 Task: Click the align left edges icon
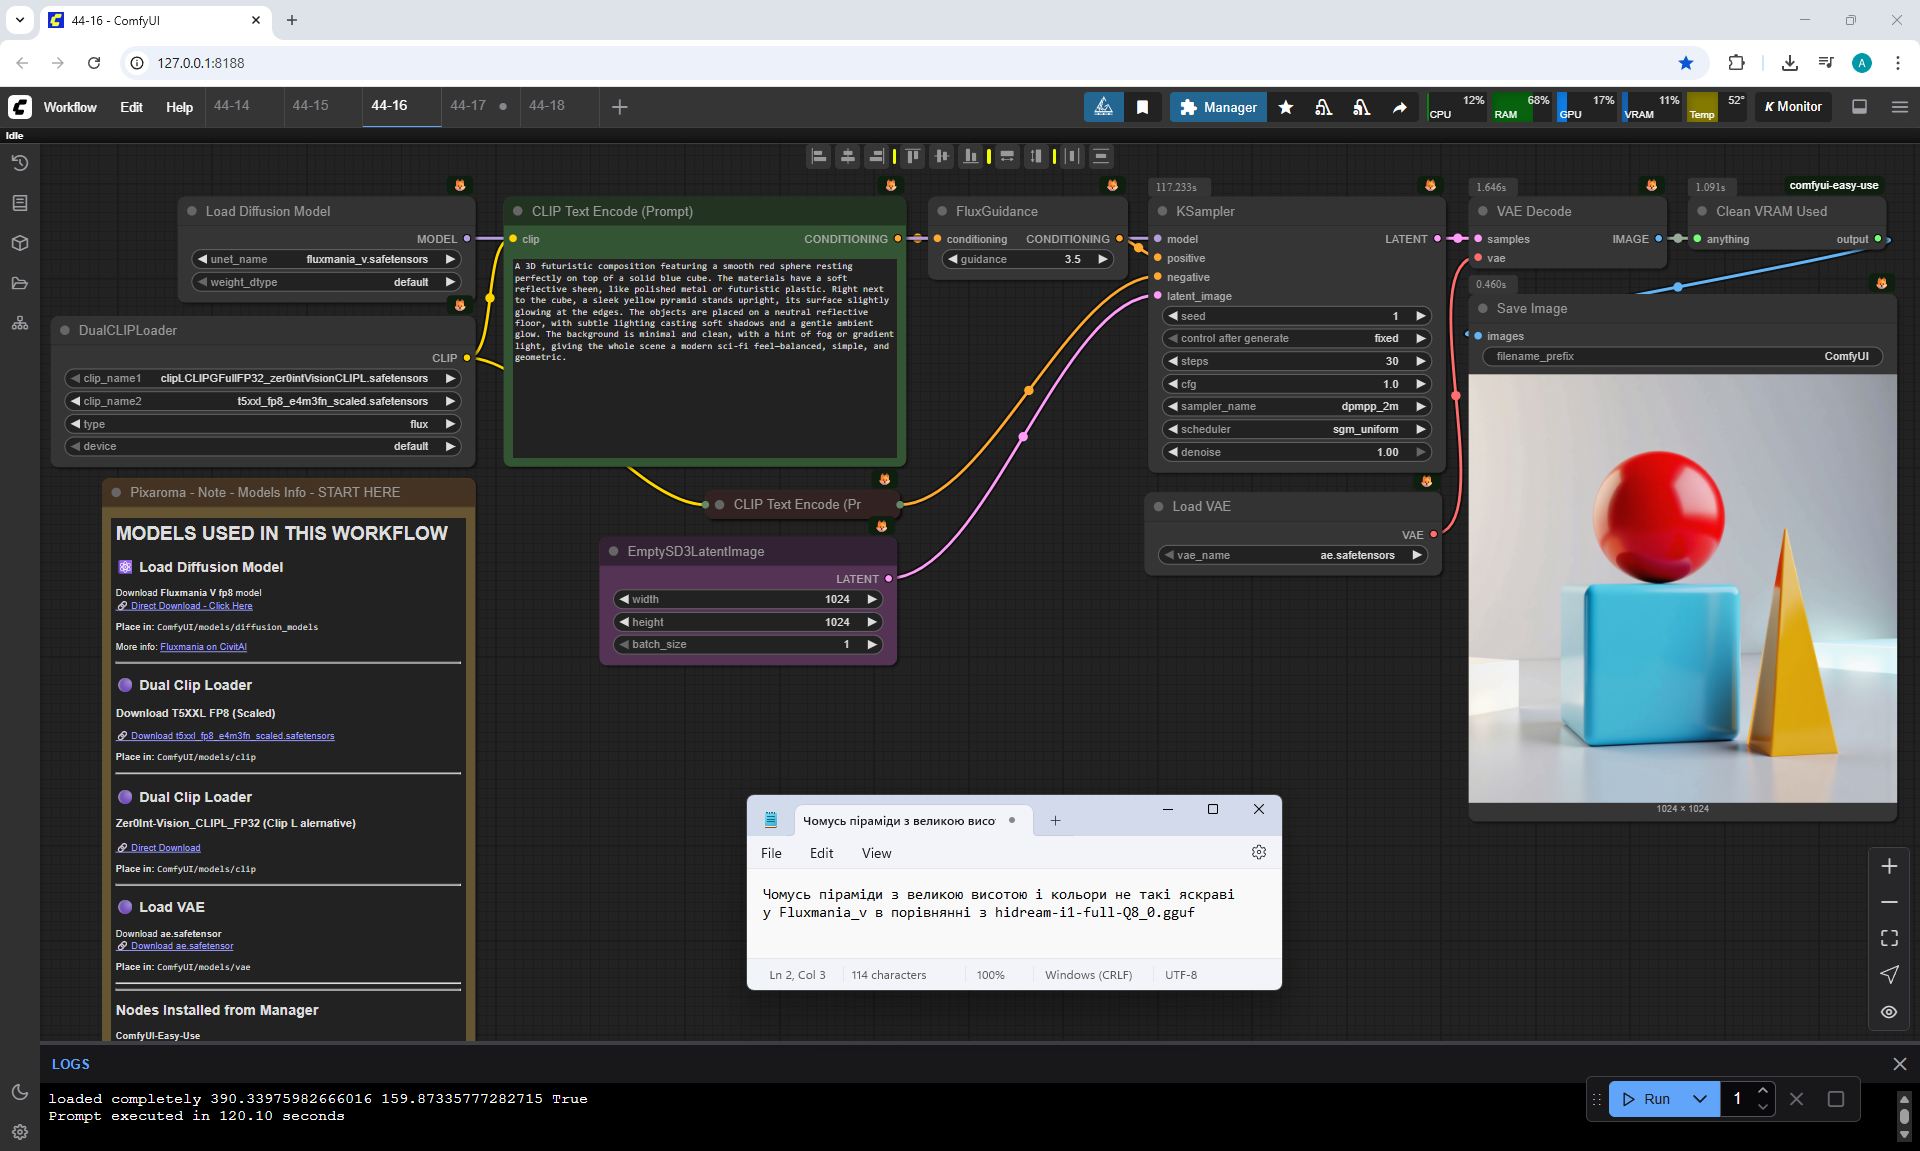(x=819, y=156)
